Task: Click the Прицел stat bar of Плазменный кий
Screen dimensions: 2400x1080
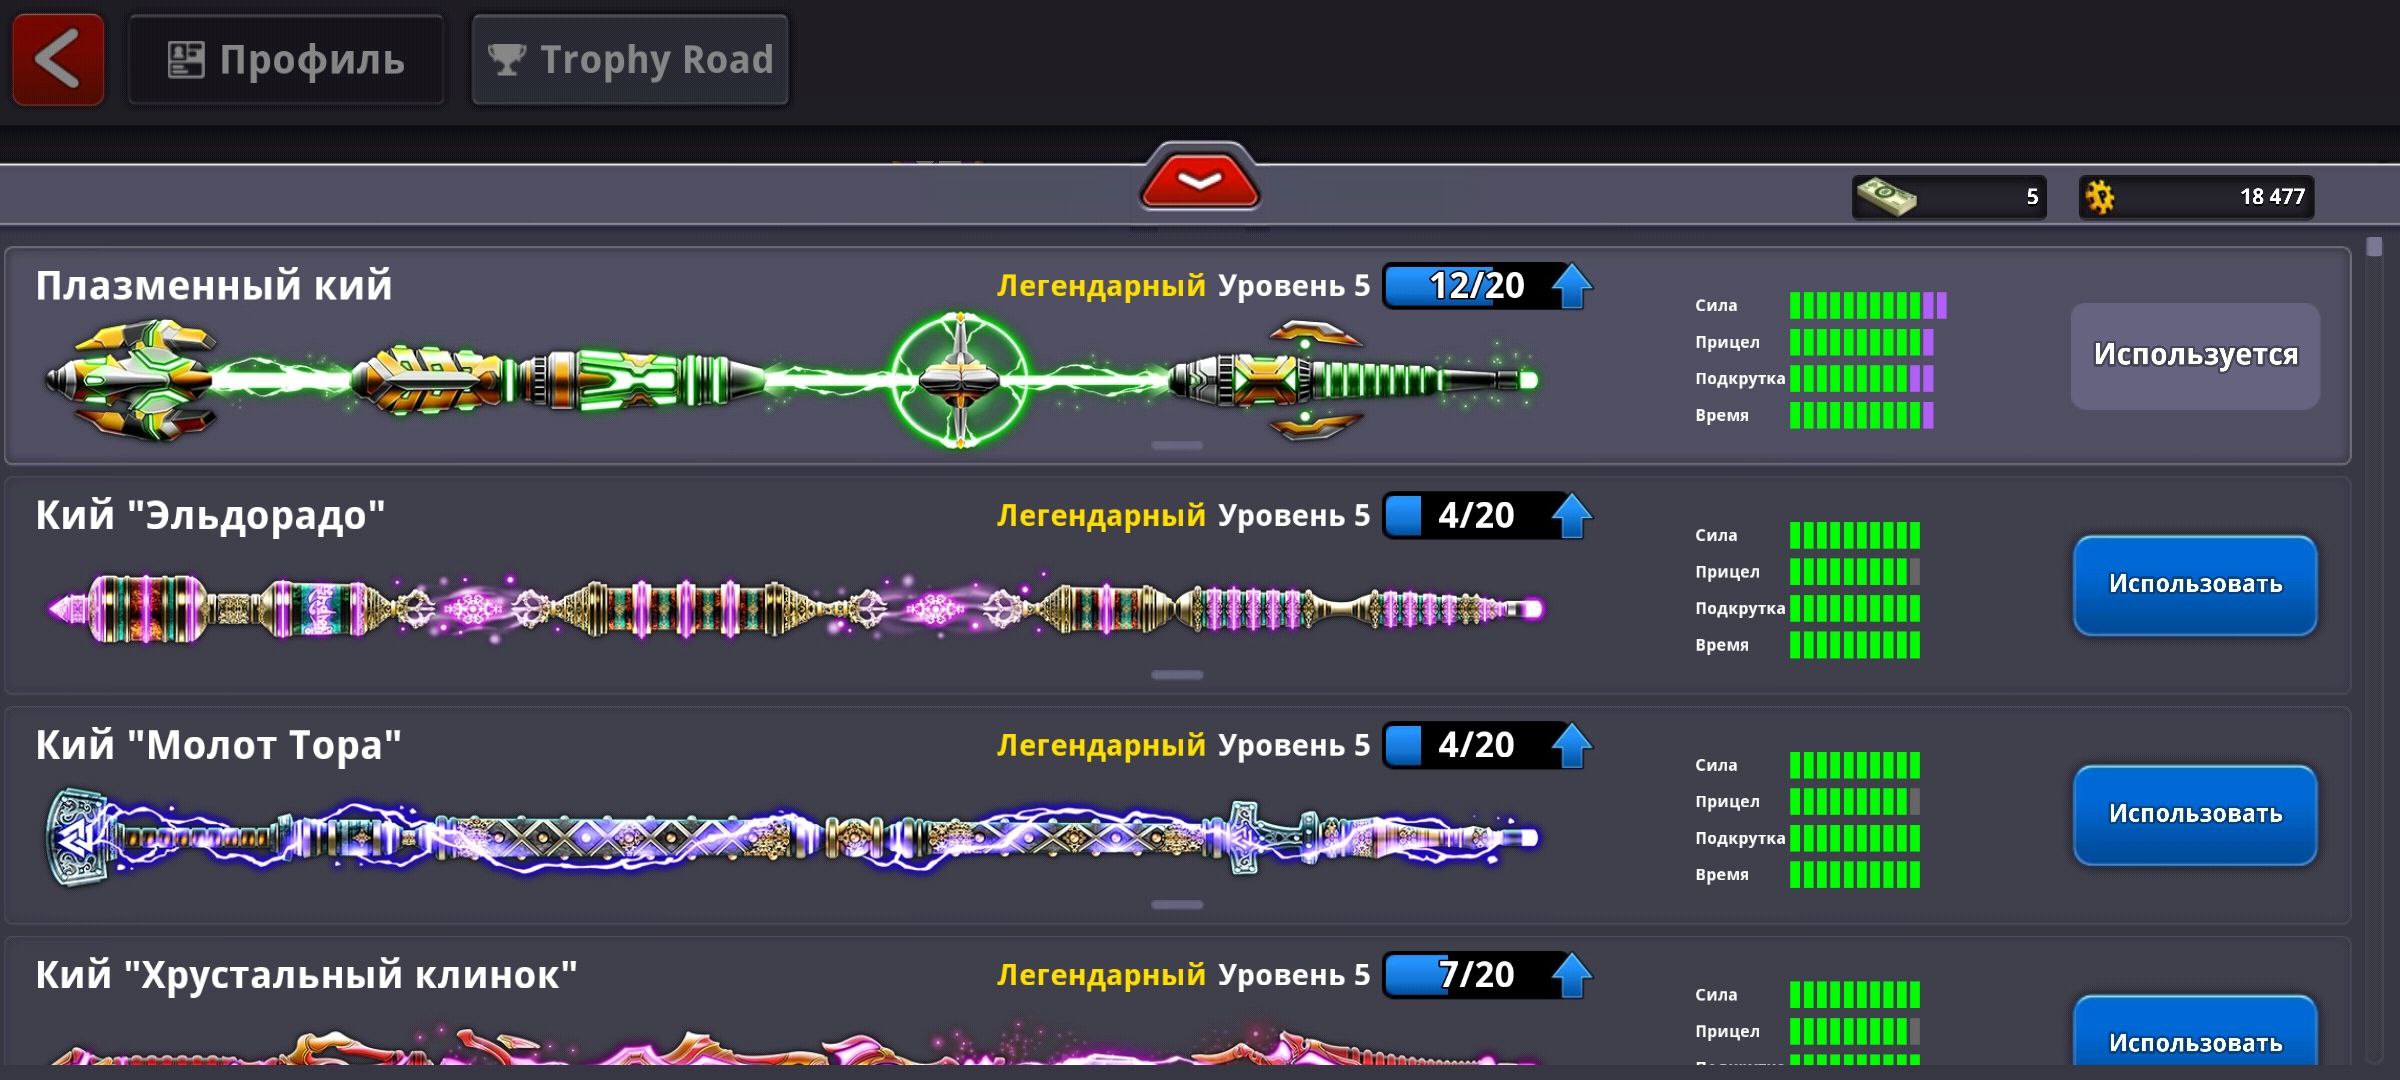Action: point(1861,342)
